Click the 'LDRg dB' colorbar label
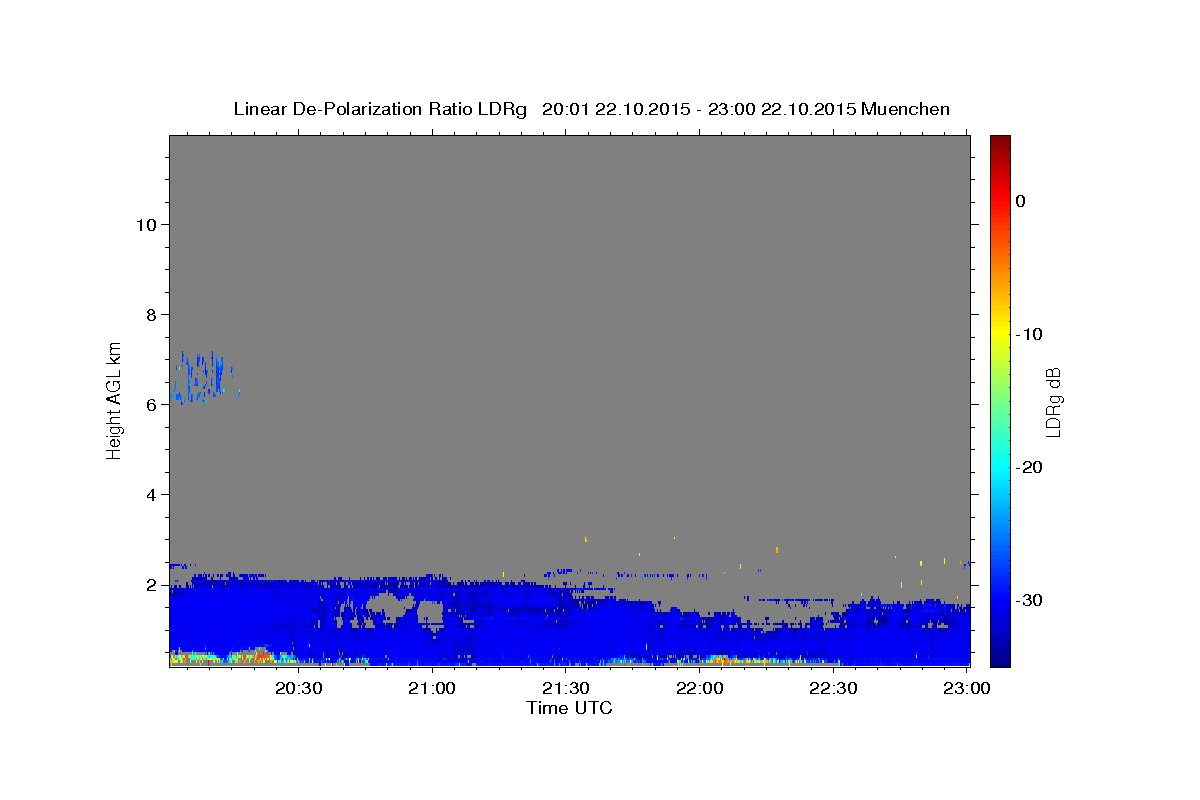This screenshot has height=800, width=1200. 1053,402
